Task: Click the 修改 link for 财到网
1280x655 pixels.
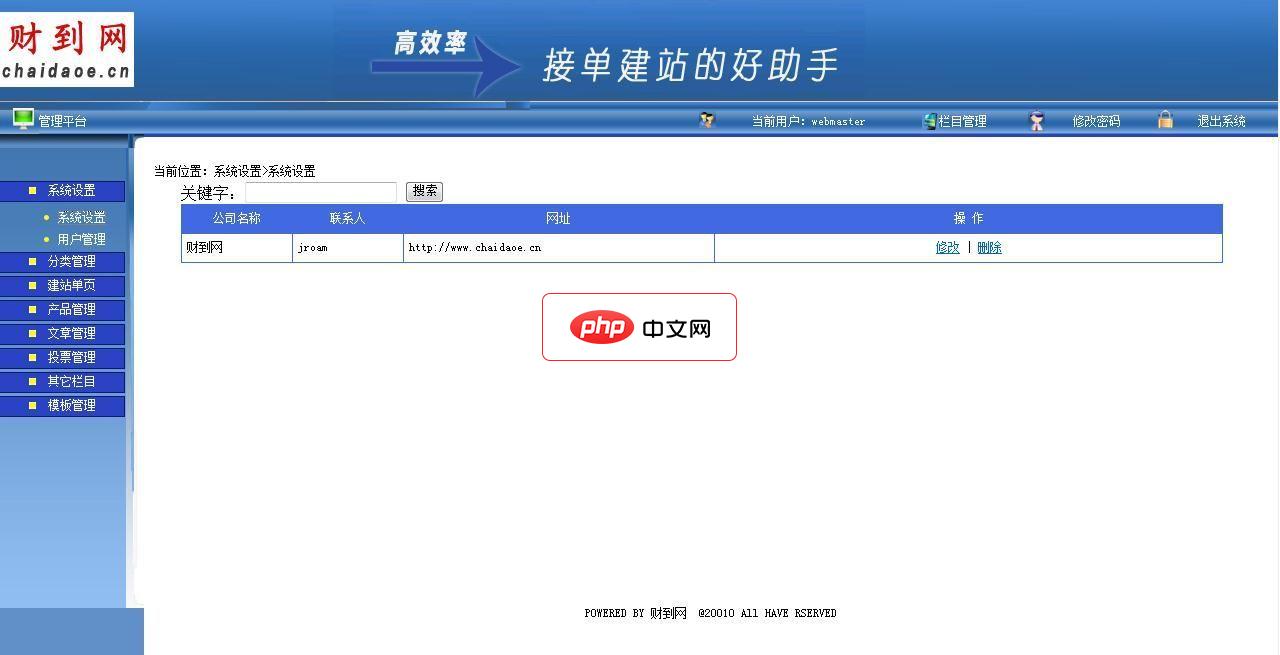Action: [x=946, y=247]
